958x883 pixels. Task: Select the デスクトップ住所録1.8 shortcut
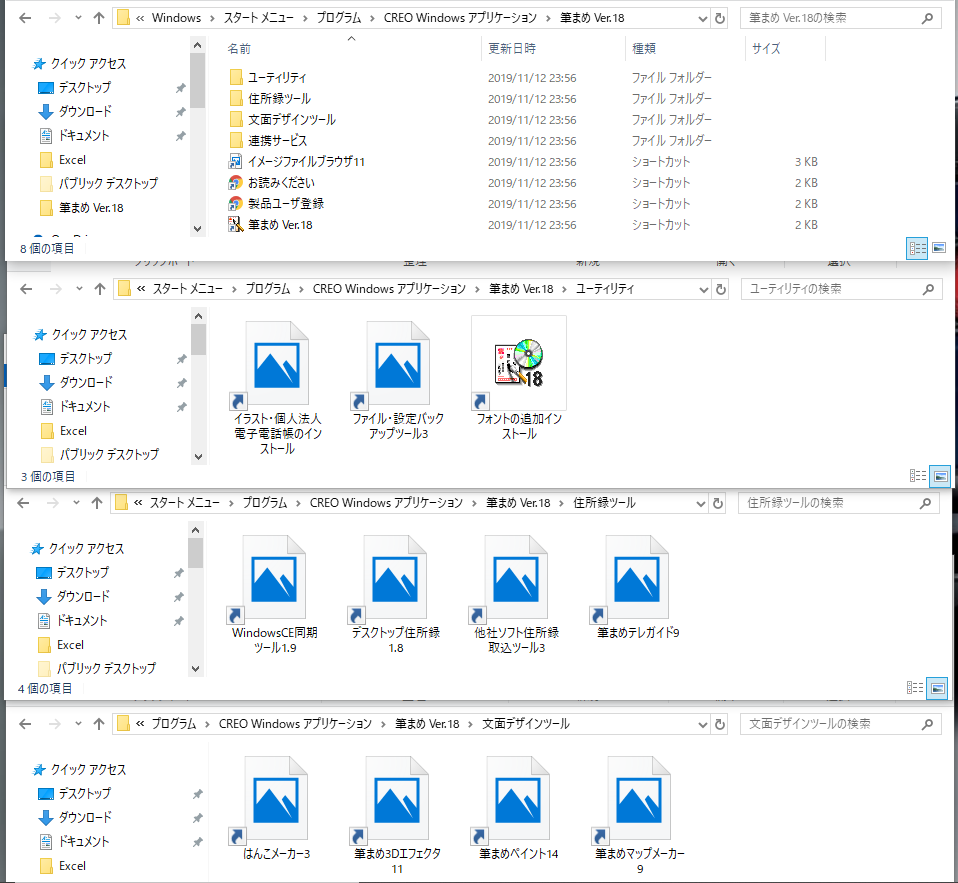[x=395, y=595]
